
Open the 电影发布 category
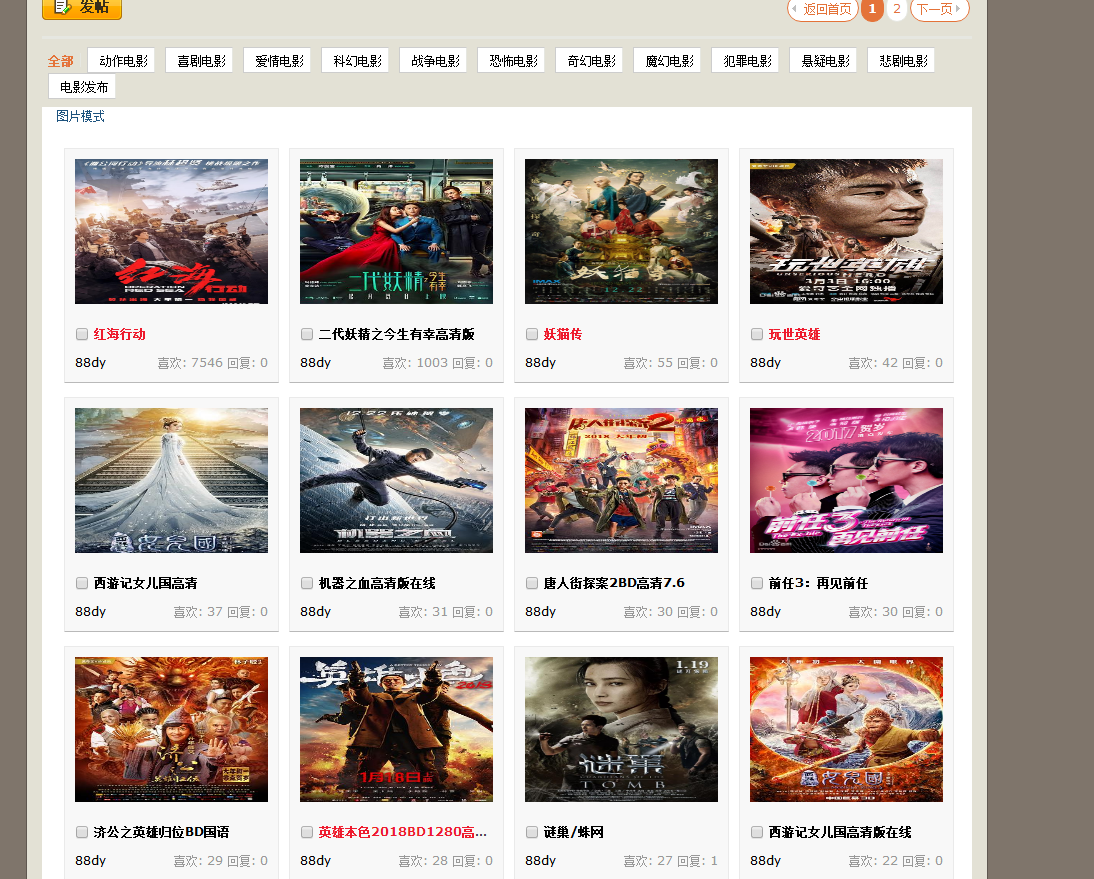[x=82, y=87]
